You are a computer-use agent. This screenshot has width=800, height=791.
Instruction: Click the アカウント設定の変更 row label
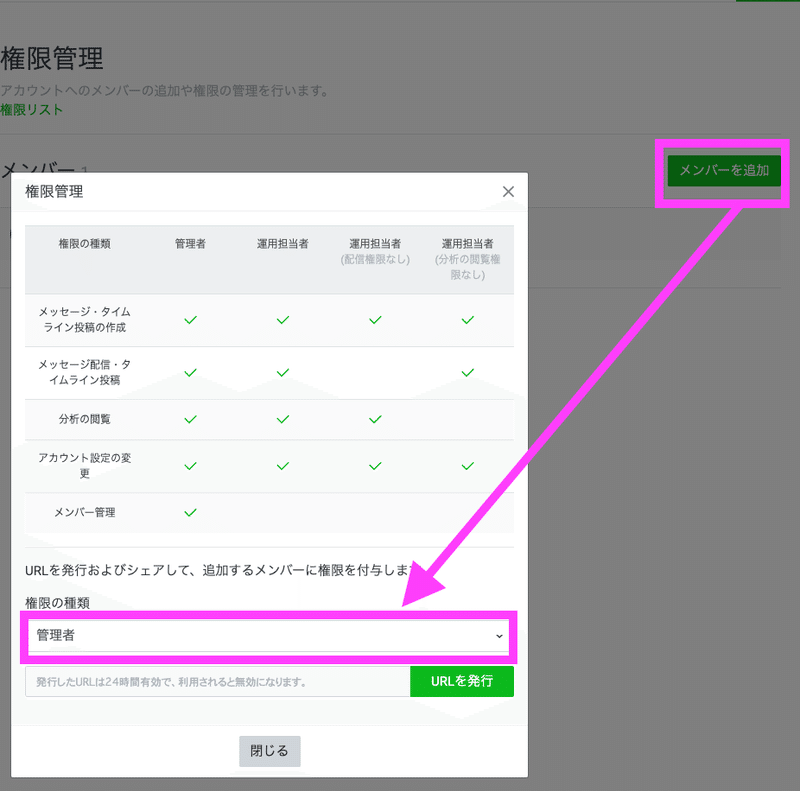[85, 465]
